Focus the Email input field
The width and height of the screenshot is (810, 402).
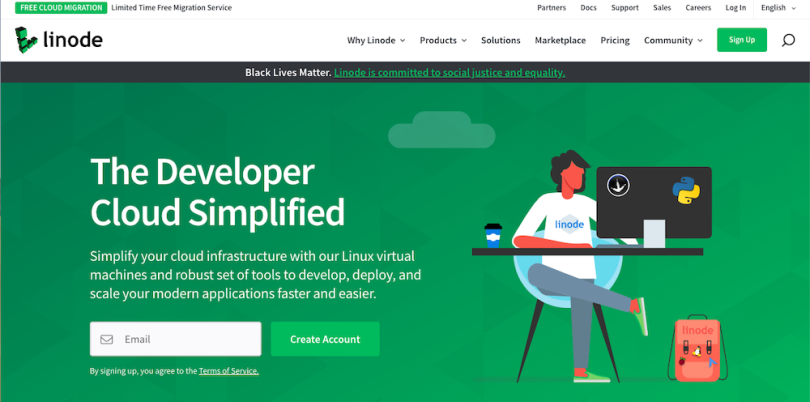pyautogui.click(x=176, y=339)
